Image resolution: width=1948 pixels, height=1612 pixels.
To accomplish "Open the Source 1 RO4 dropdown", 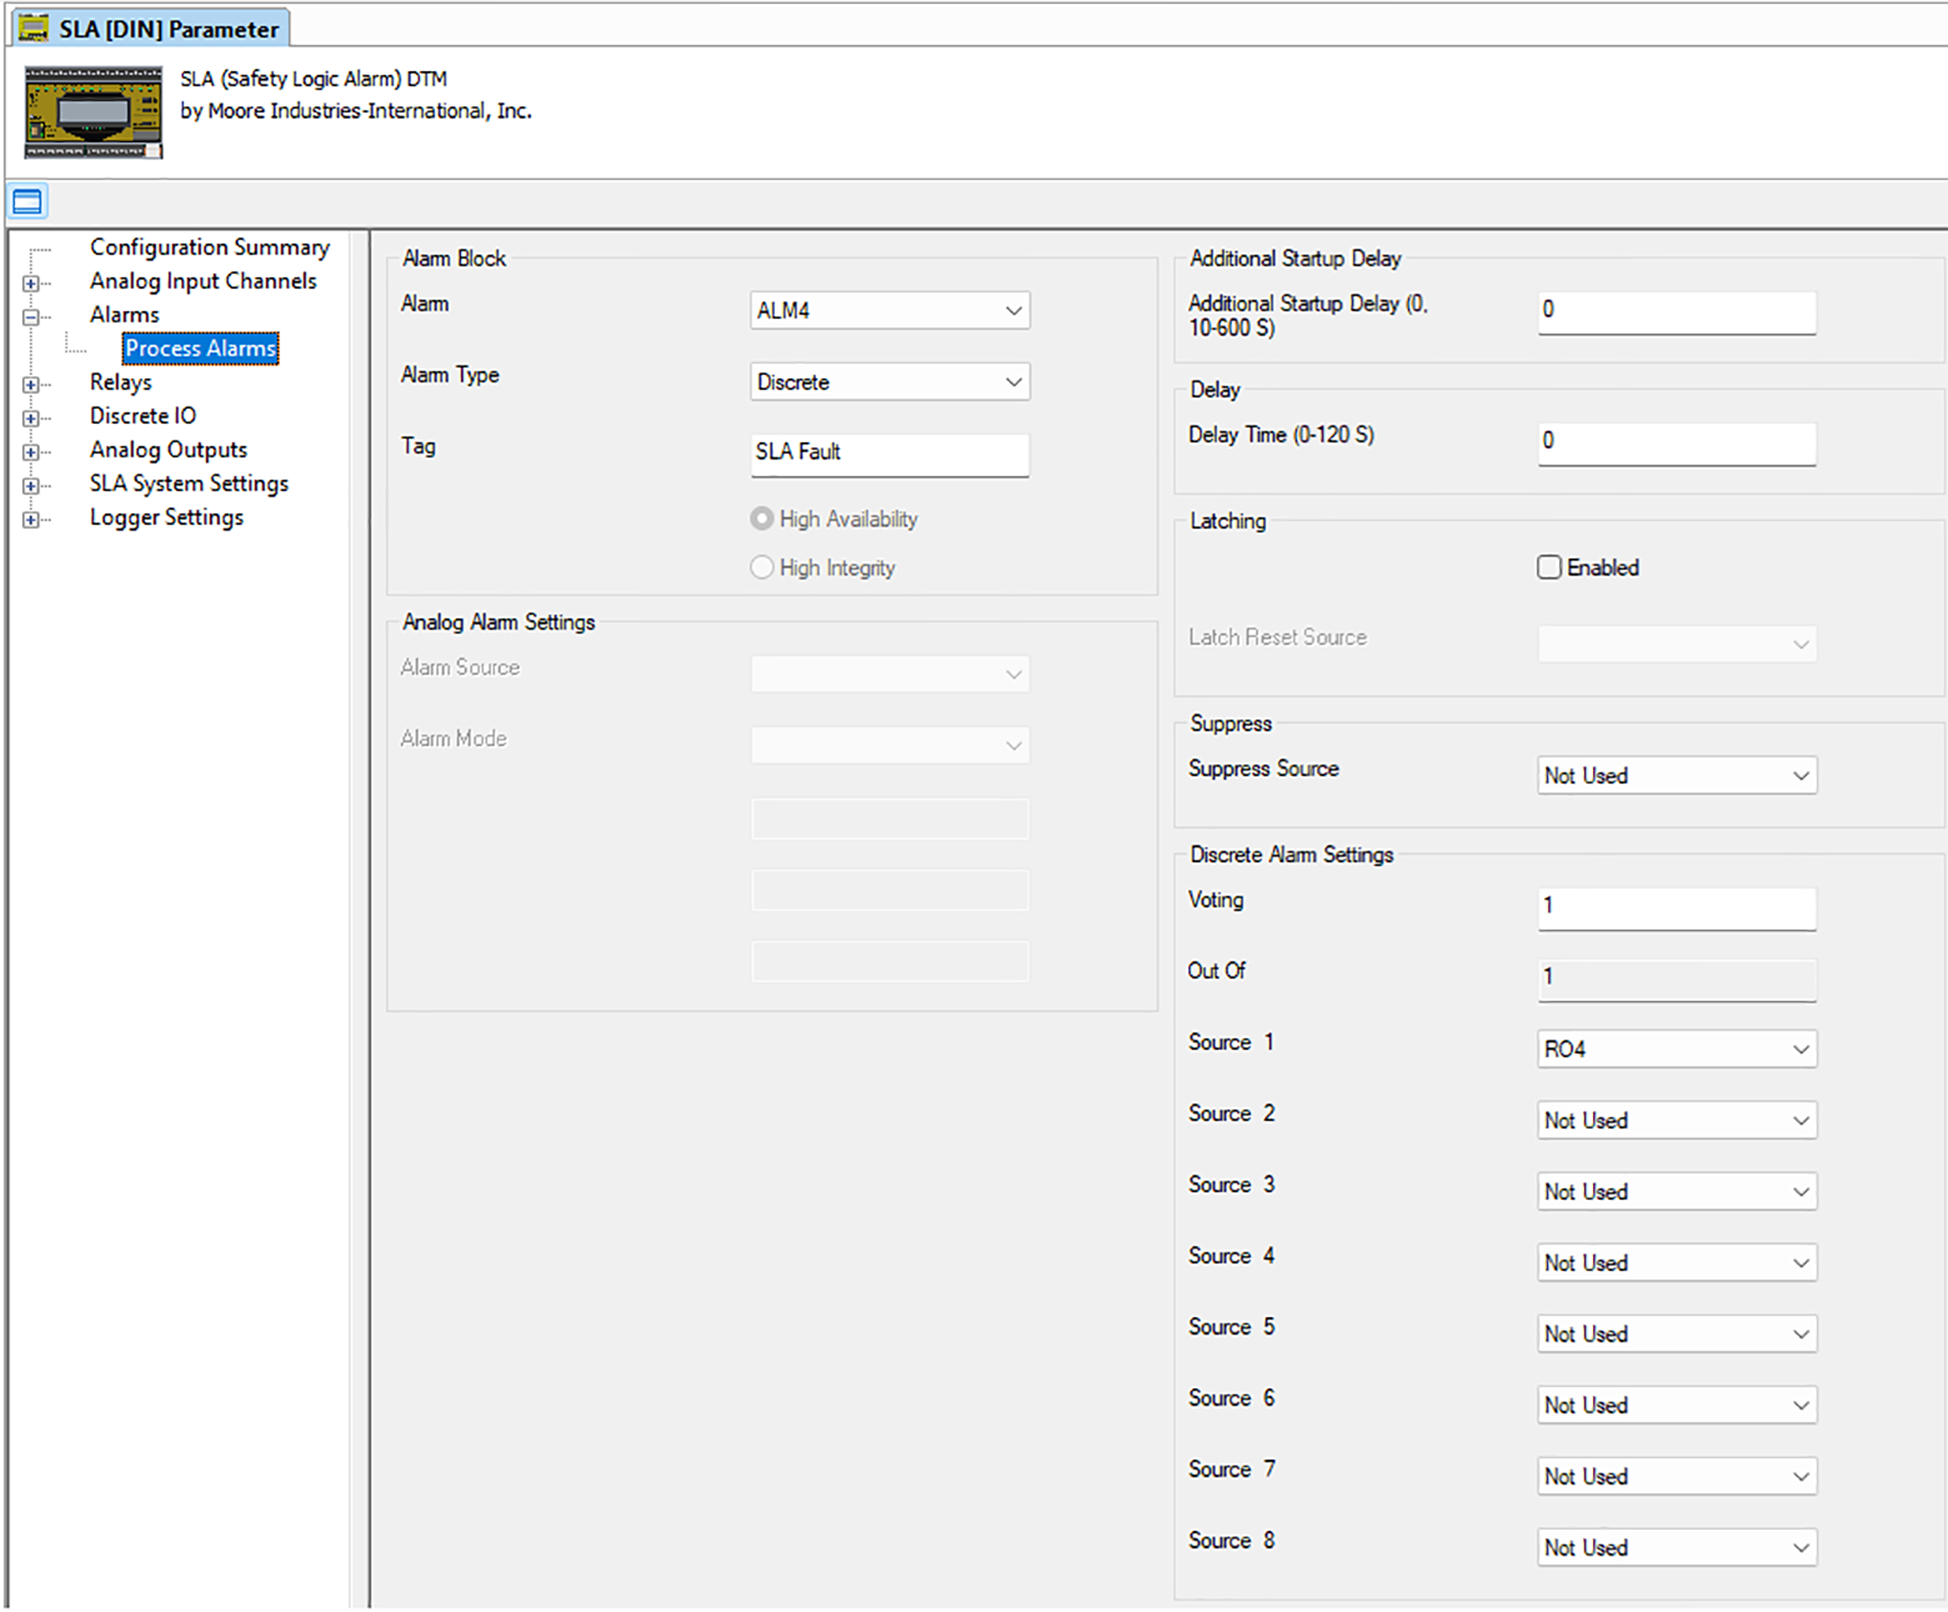I will click(x=1676, y=1049).
